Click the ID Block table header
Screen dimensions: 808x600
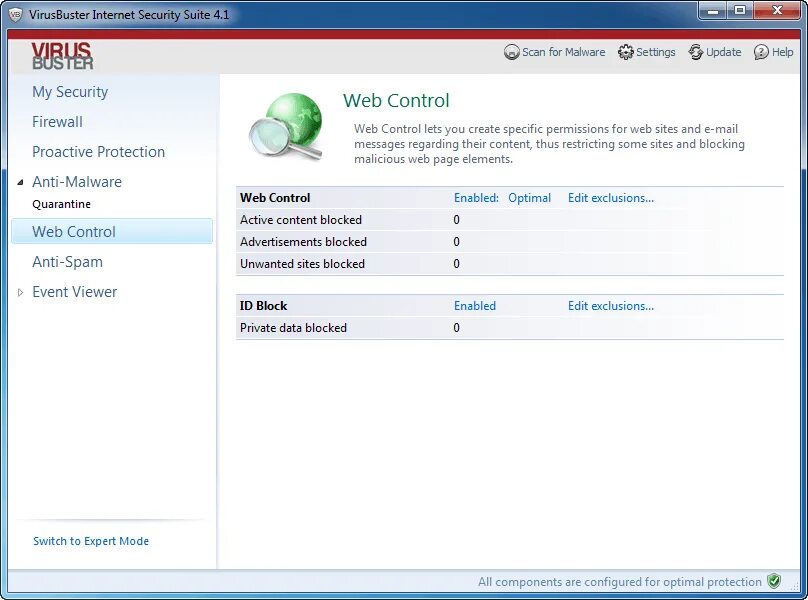pos(263,306)
